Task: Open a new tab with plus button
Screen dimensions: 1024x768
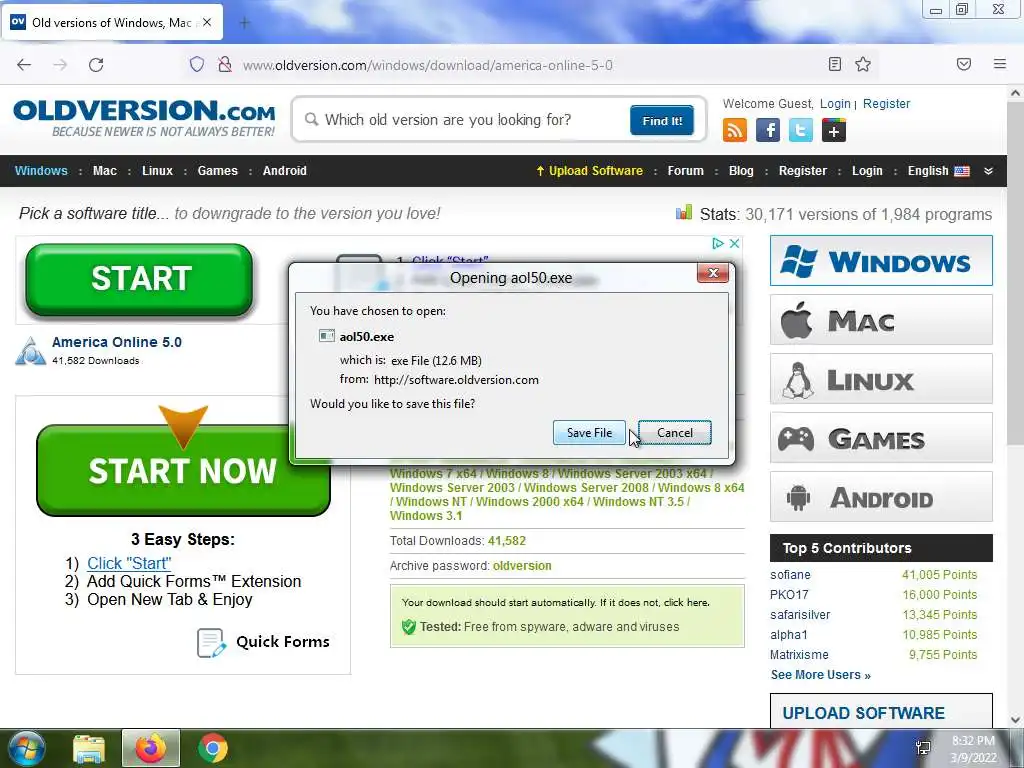Action: [x=244, y=23]
